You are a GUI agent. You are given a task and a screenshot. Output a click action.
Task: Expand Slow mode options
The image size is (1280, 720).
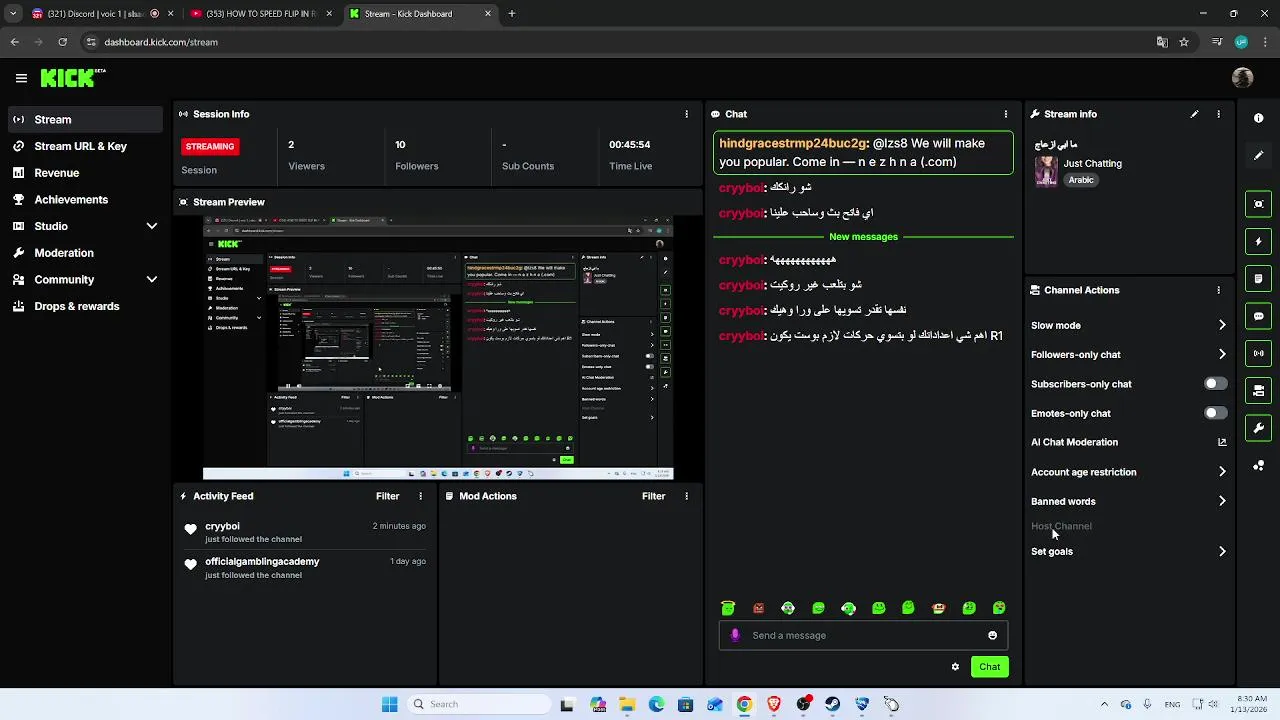point(1222,325)
